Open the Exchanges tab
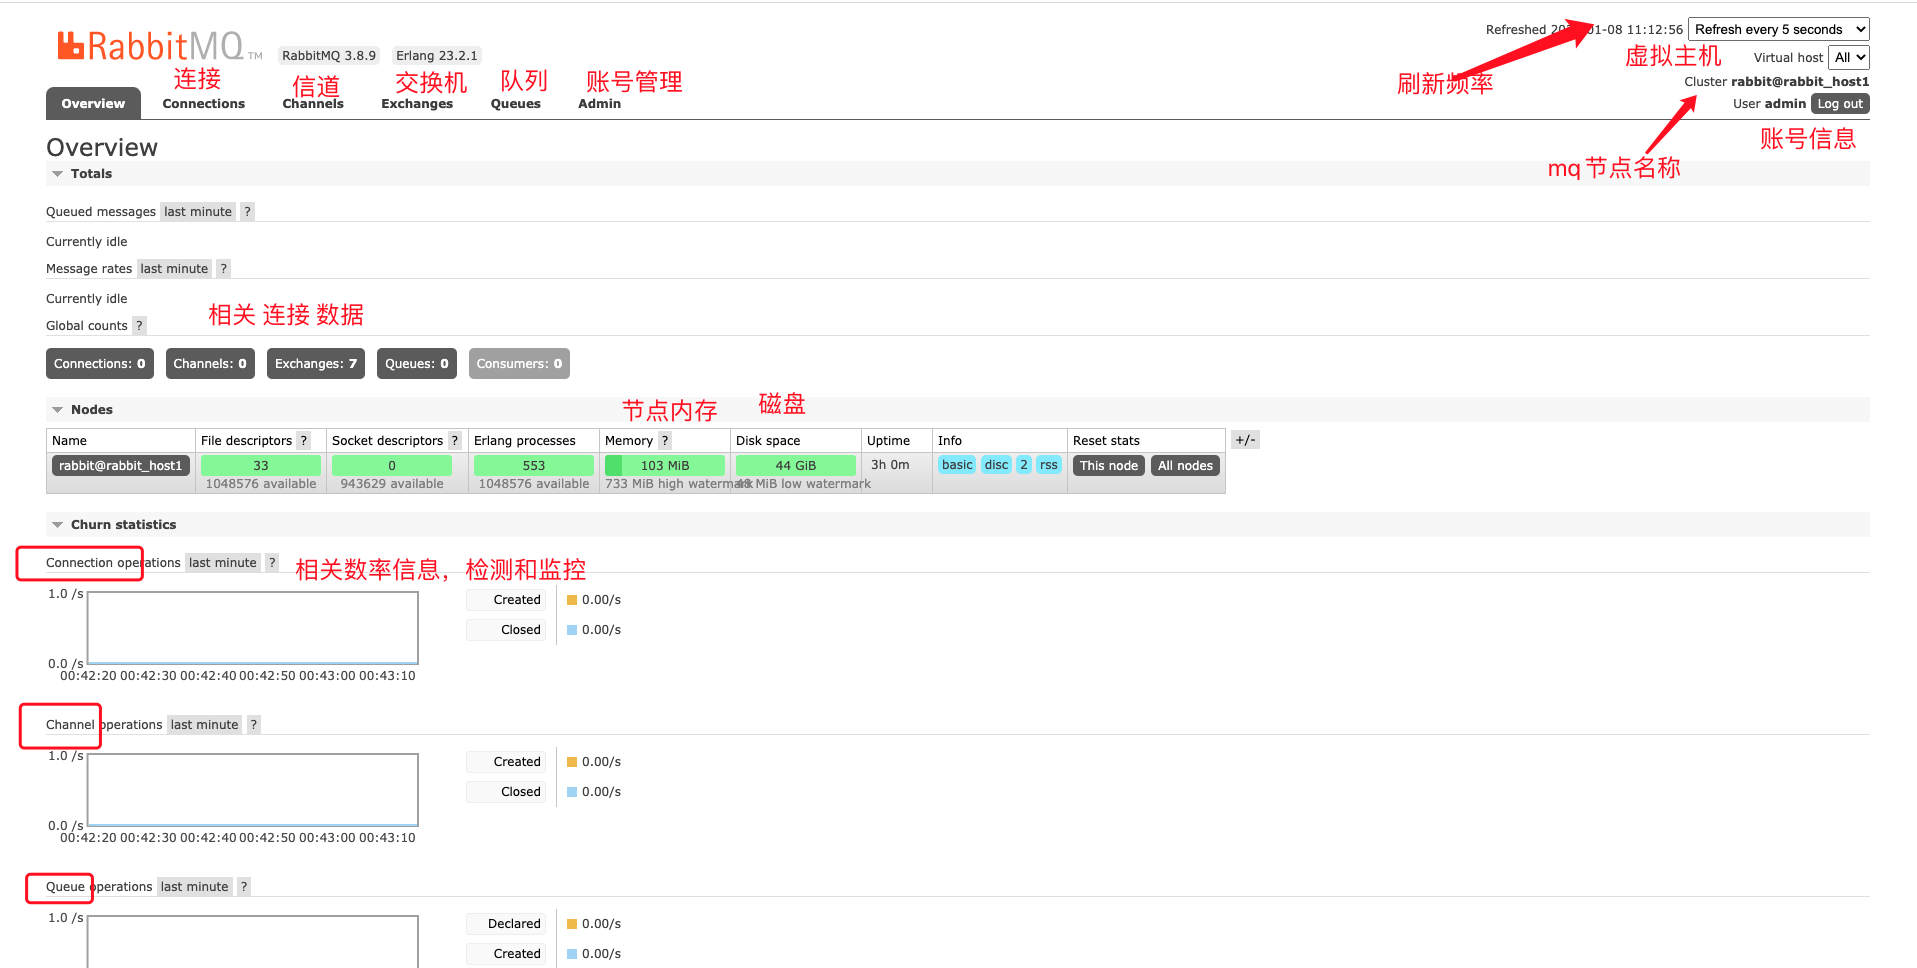The image size is (1917, 968). tap(417, 103)
